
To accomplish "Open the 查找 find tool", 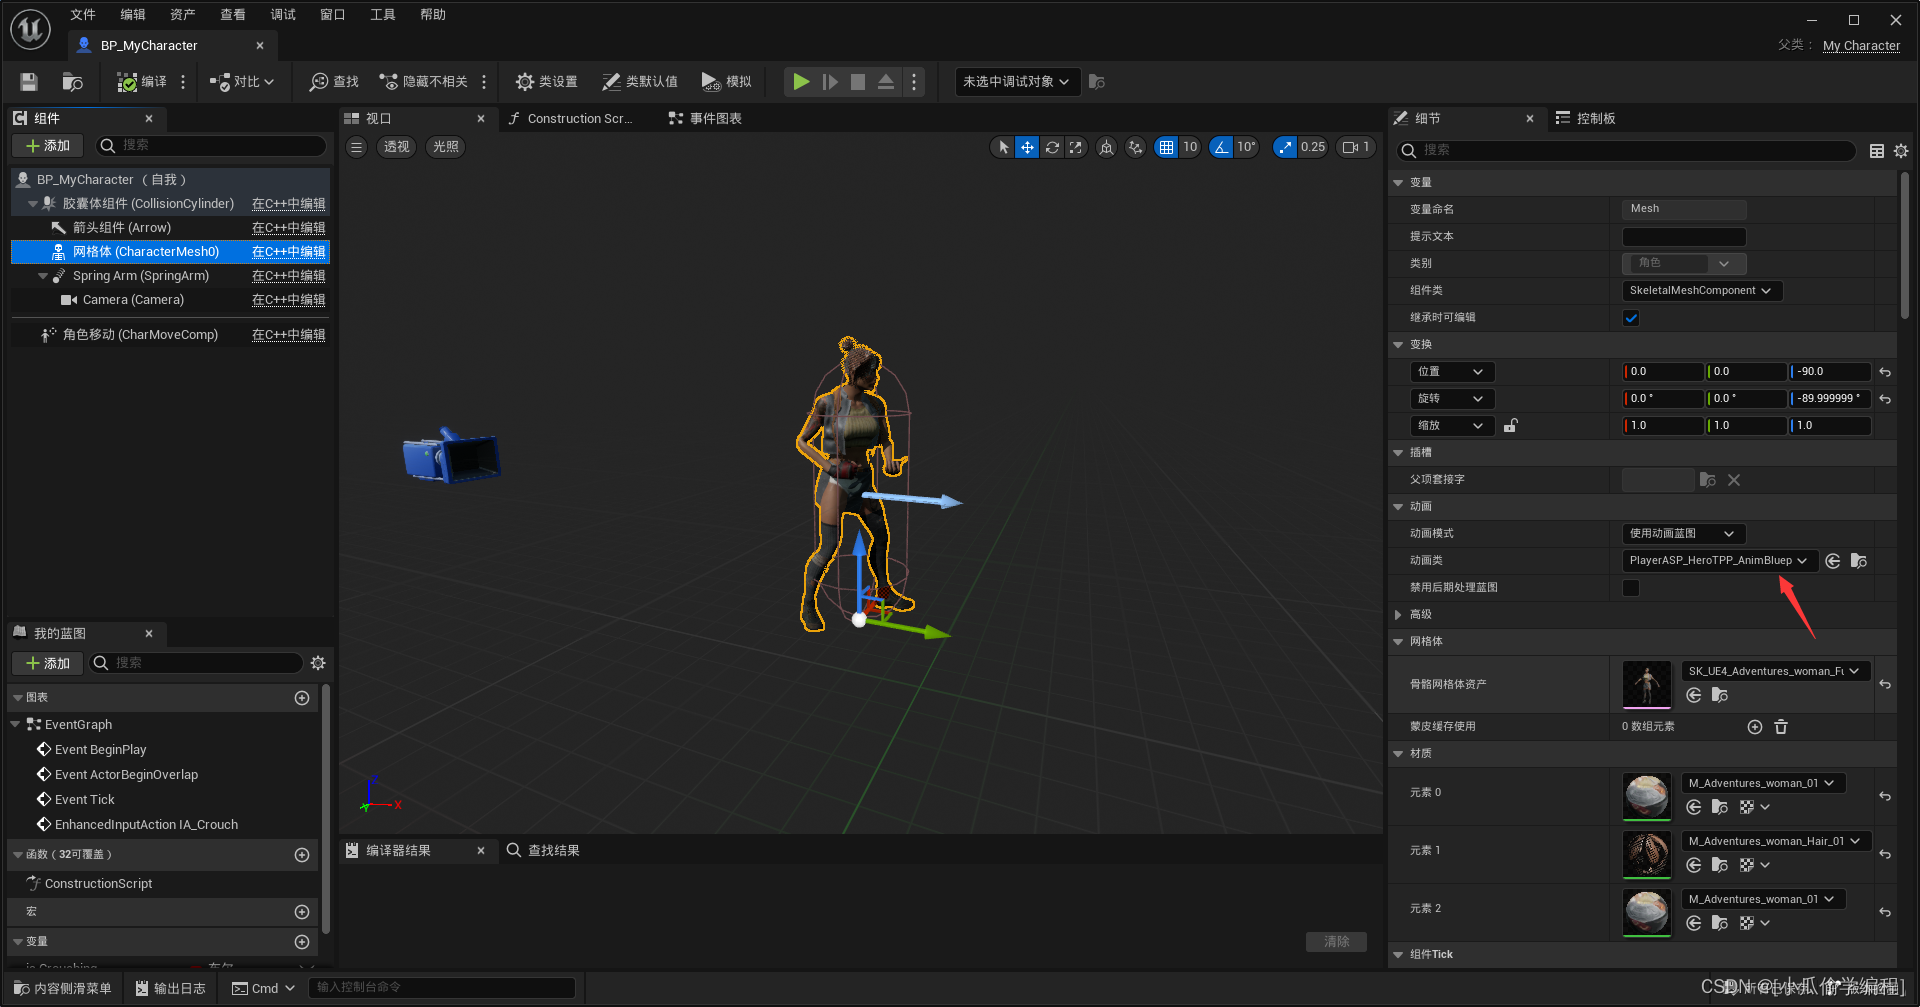I will [334, 82].
